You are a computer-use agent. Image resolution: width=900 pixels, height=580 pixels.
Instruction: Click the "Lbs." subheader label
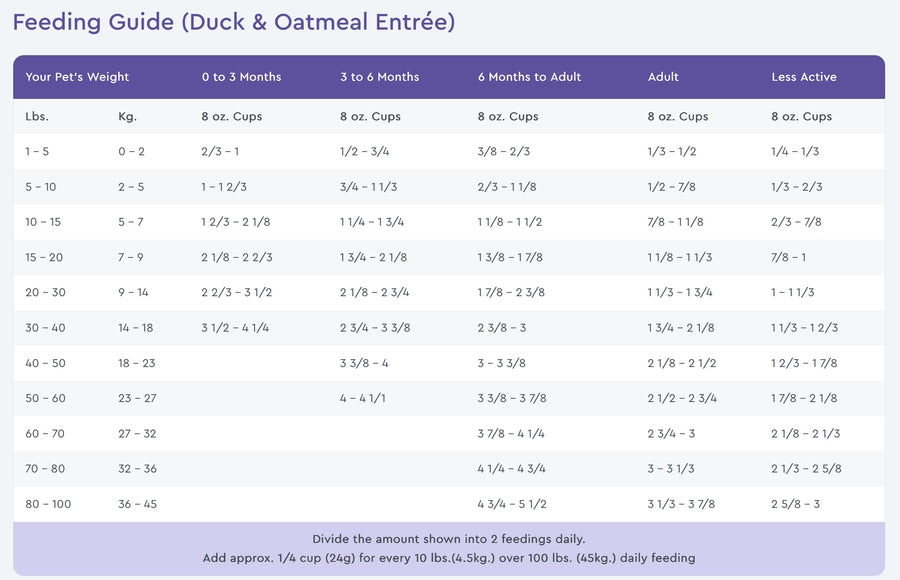tap(37, 117)
